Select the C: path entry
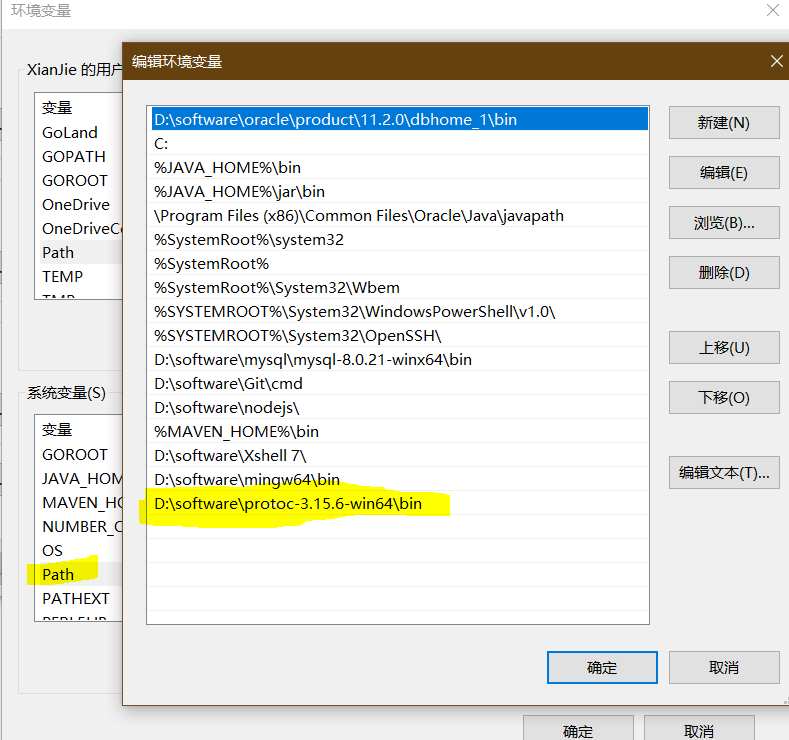 (400, 143)
